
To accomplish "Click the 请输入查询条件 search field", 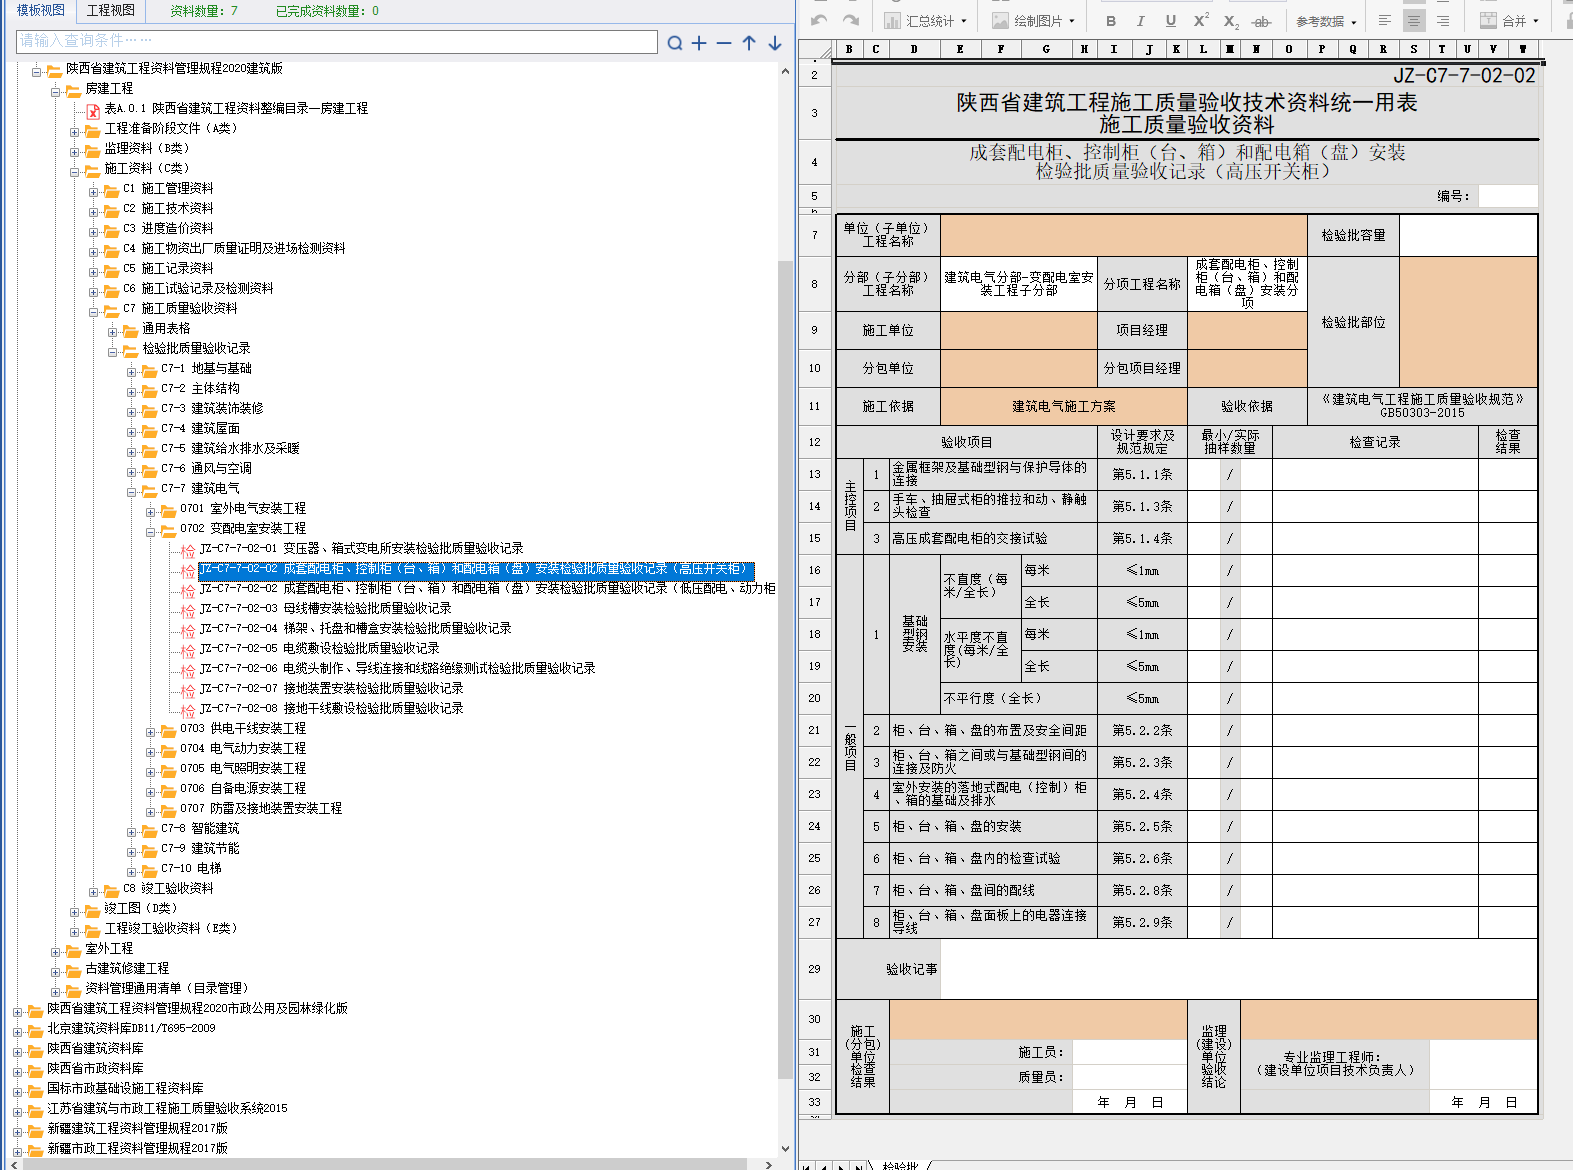I will [x=337, y=41].
